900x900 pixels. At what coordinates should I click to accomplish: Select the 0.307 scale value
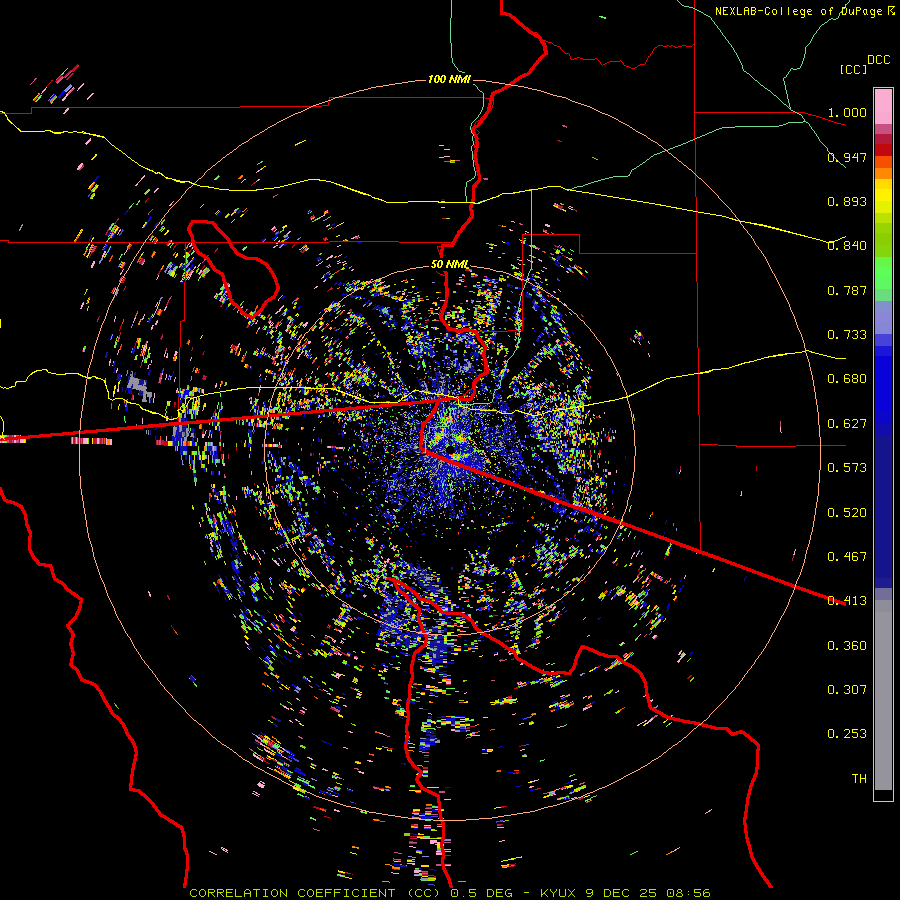pos(847,690)
